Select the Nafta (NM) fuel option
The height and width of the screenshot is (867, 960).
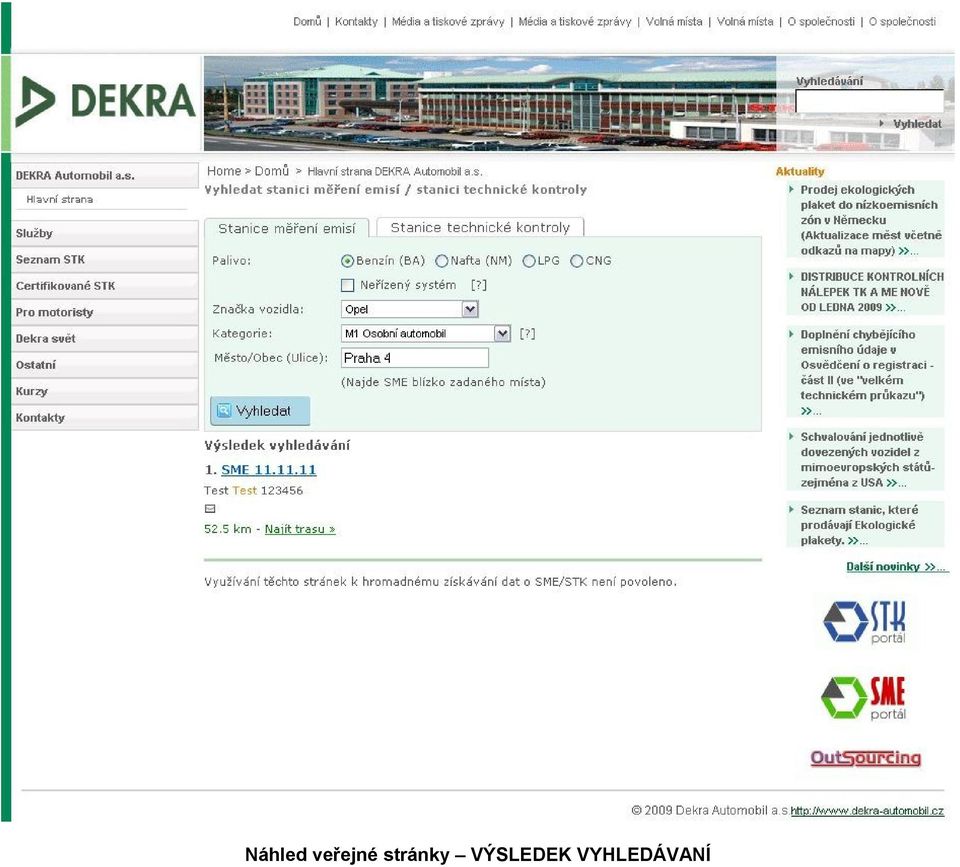[x=441, y=261]
